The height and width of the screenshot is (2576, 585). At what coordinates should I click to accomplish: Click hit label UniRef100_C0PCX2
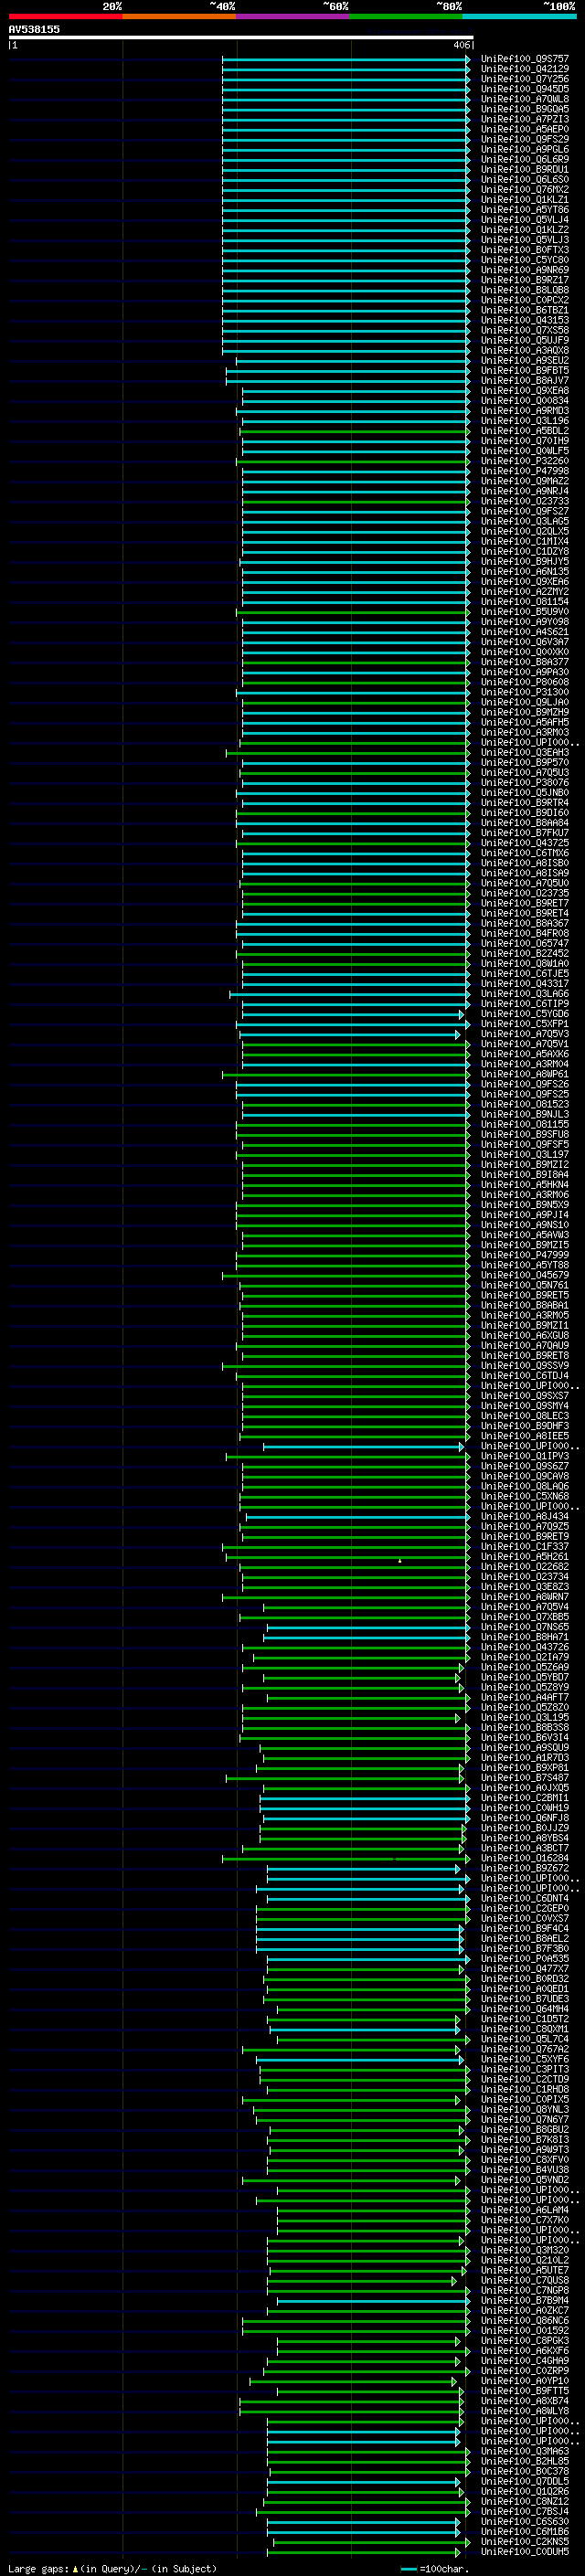[525, 300]
